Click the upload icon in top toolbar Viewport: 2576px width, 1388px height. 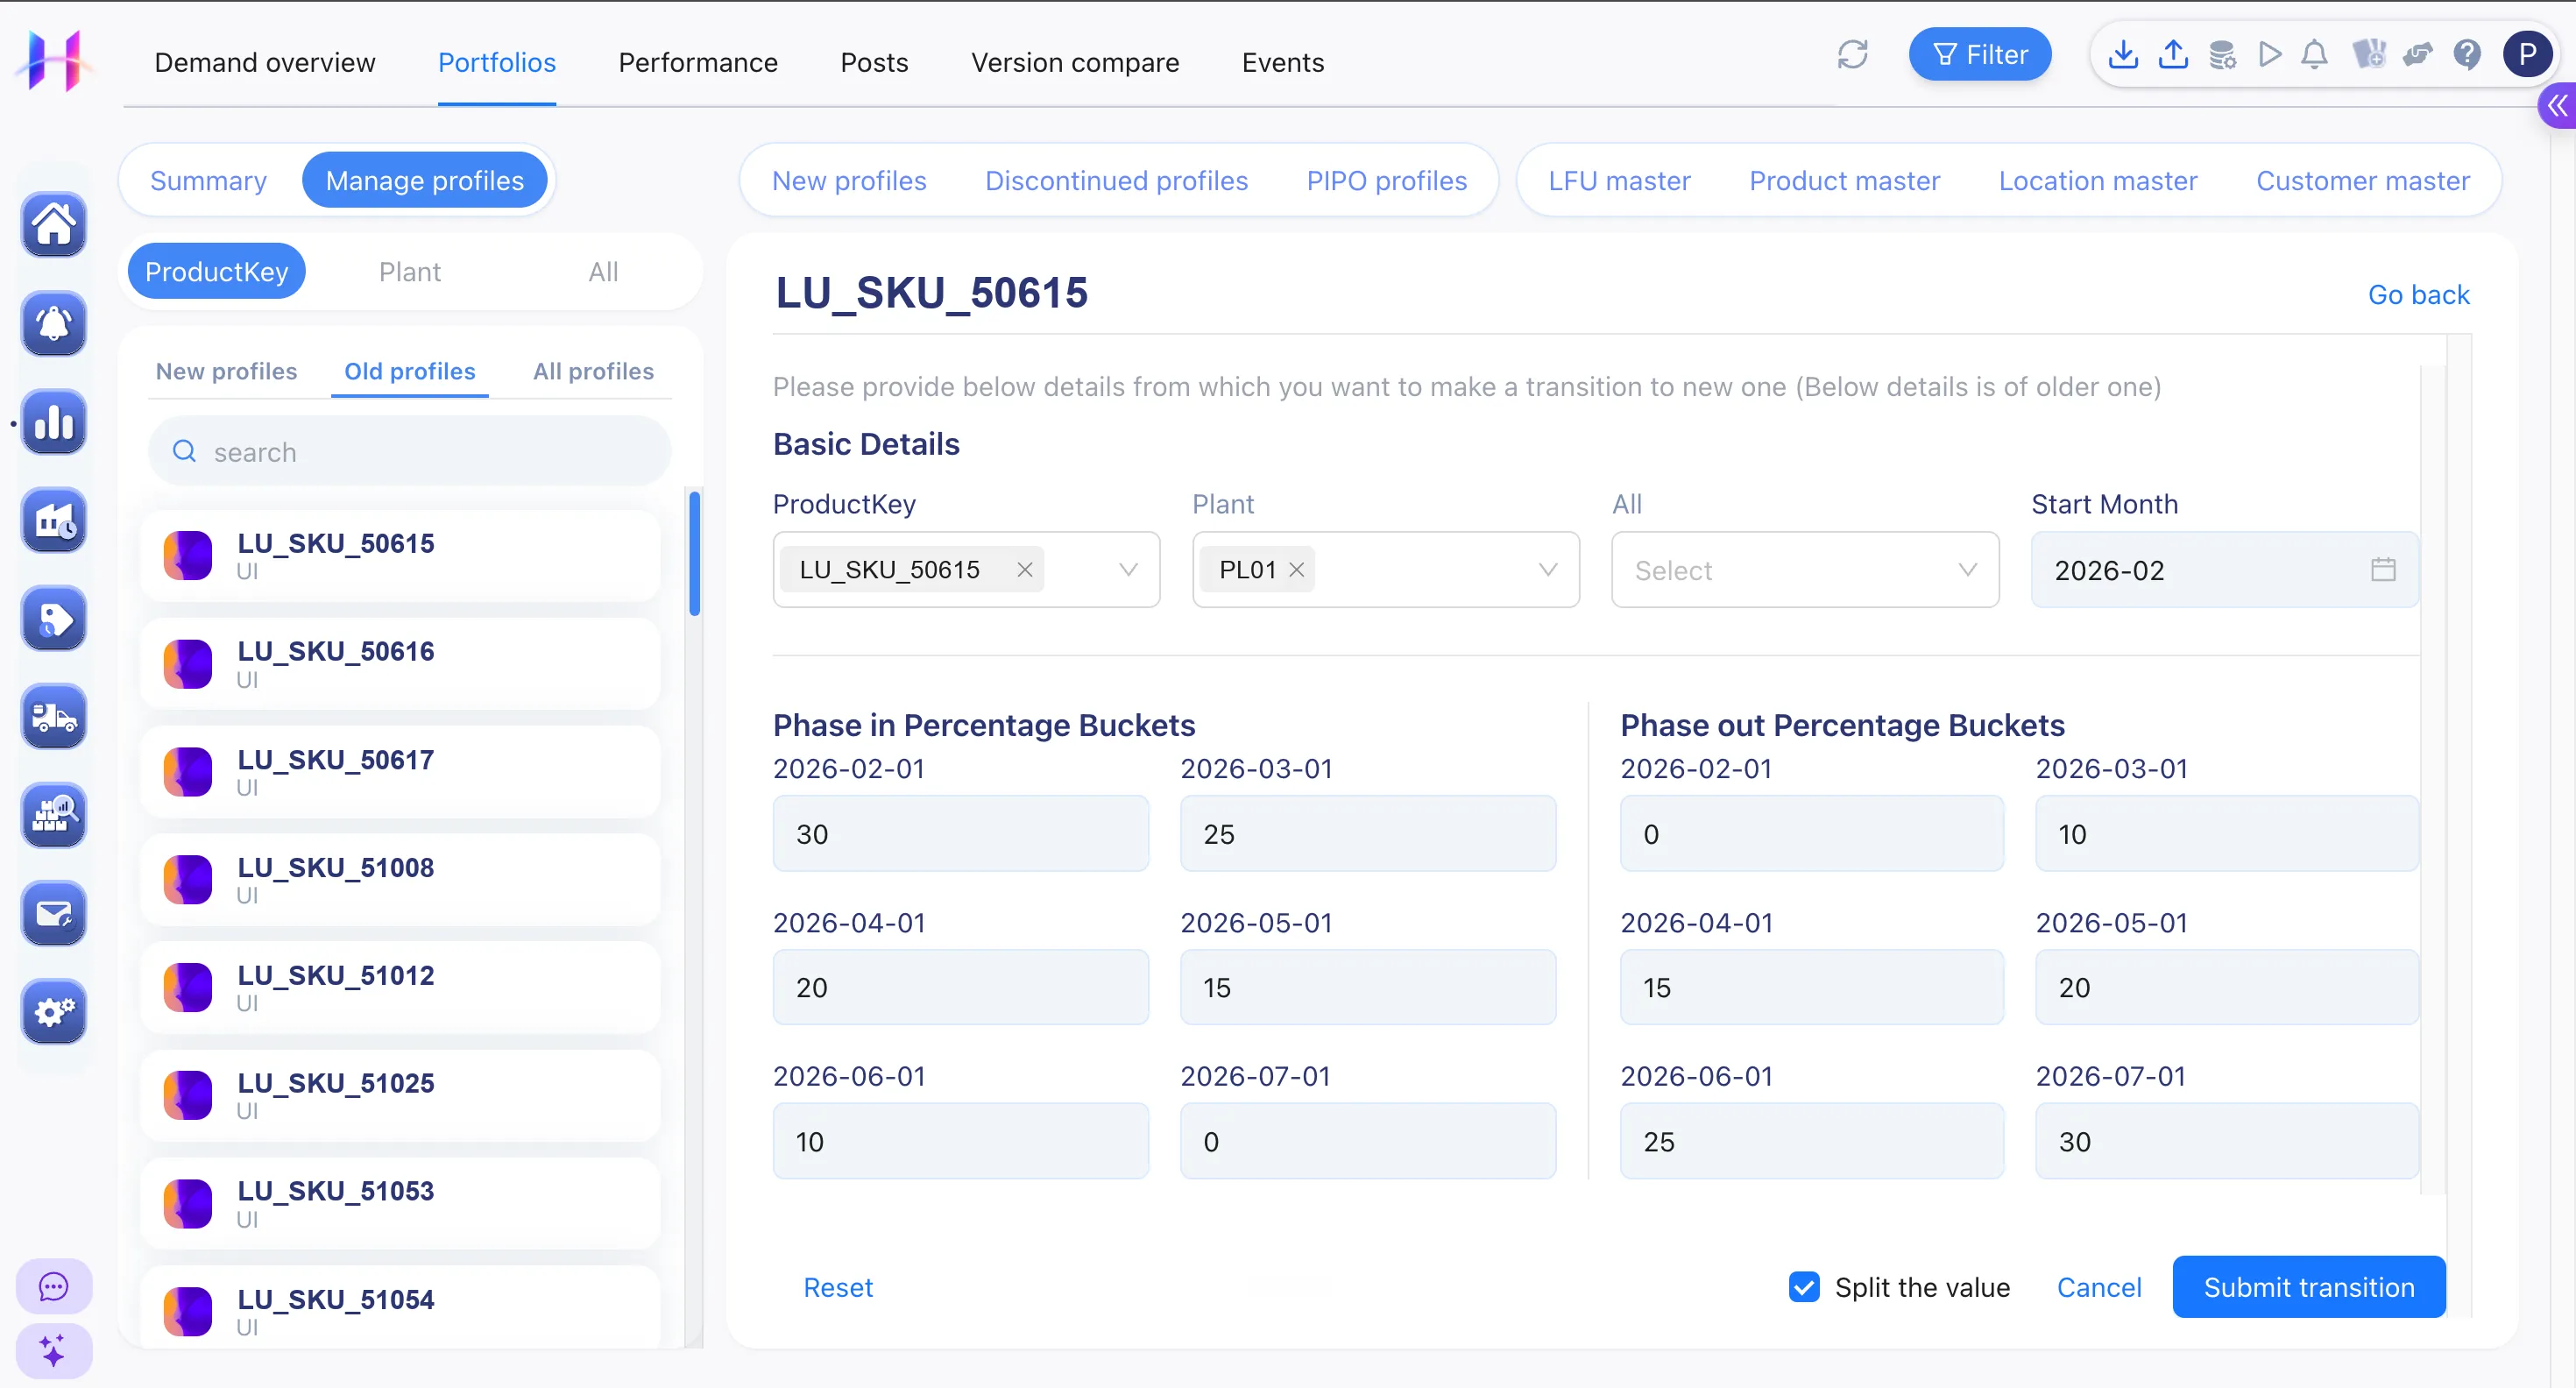[2172, 54]
